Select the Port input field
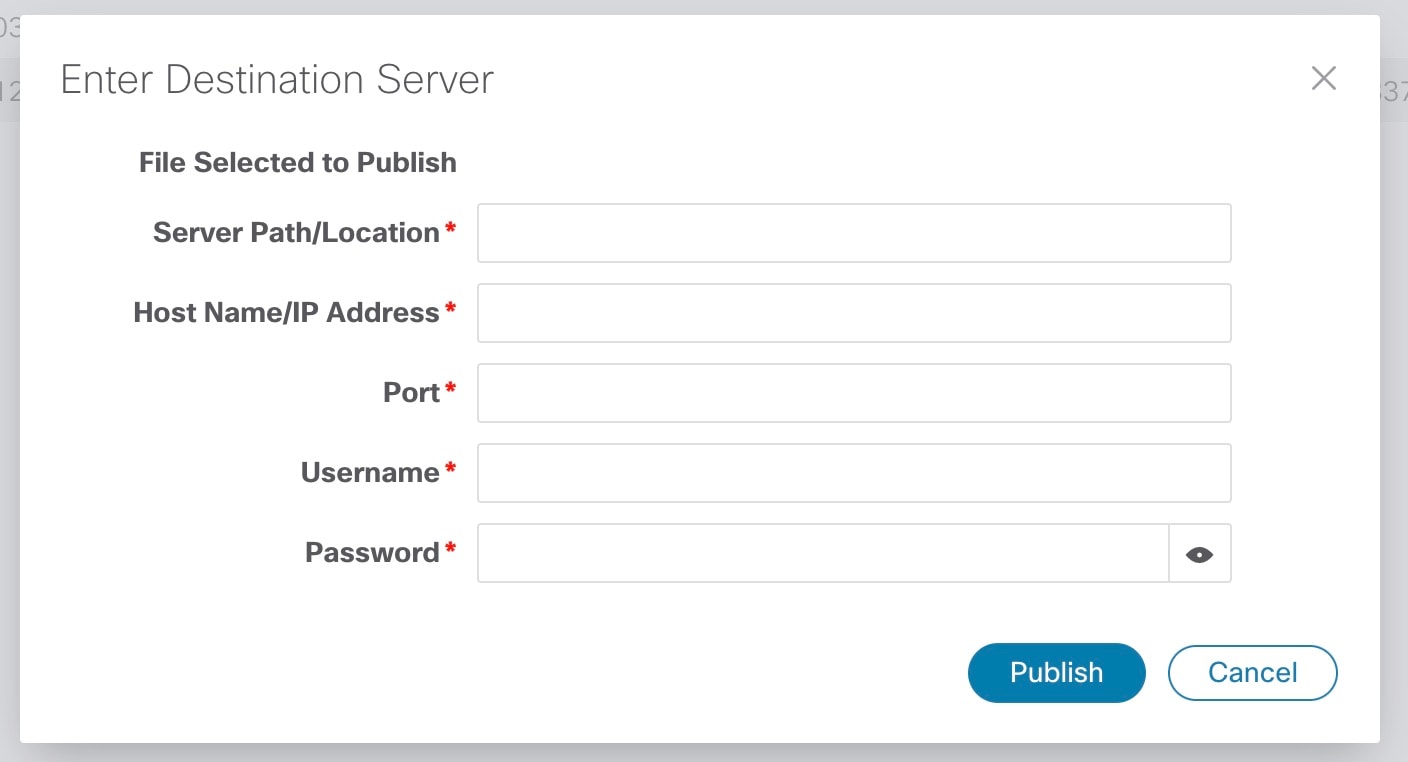Image resolution: width=1408 pixels, height=762 pixels. (853, 393)
